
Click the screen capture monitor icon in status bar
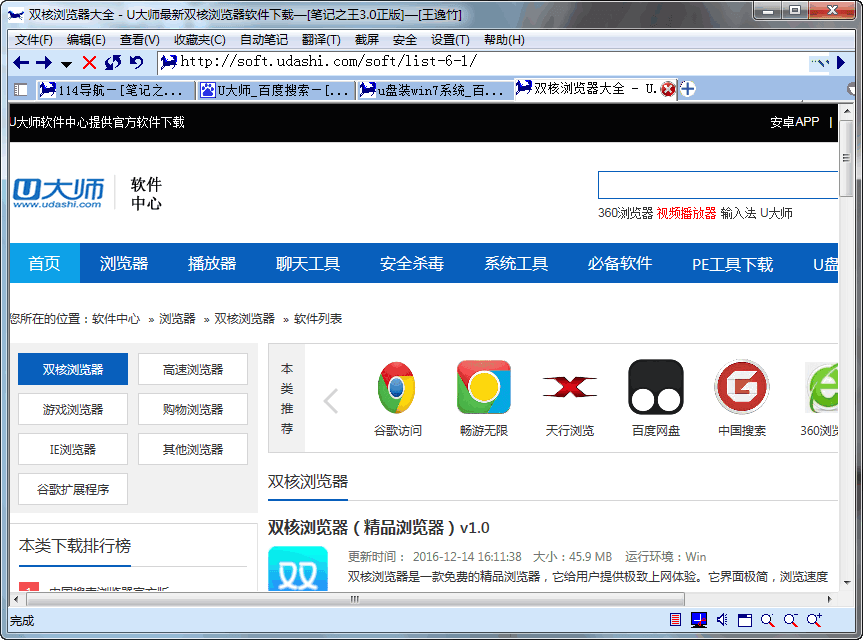tap(698, 620)
